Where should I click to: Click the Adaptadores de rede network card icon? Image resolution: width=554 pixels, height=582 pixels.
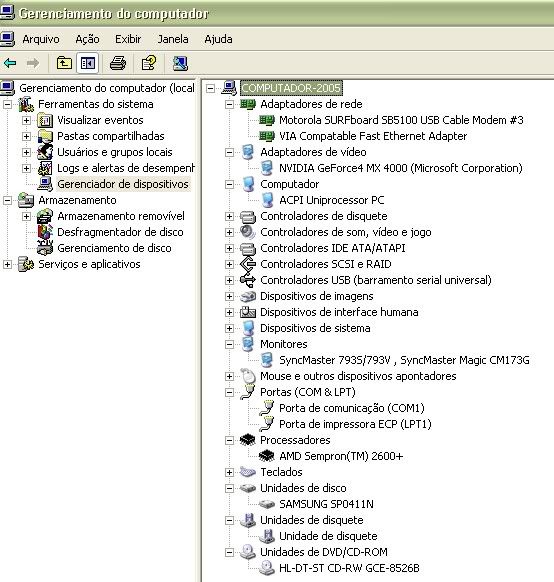[x=248, y=104]
